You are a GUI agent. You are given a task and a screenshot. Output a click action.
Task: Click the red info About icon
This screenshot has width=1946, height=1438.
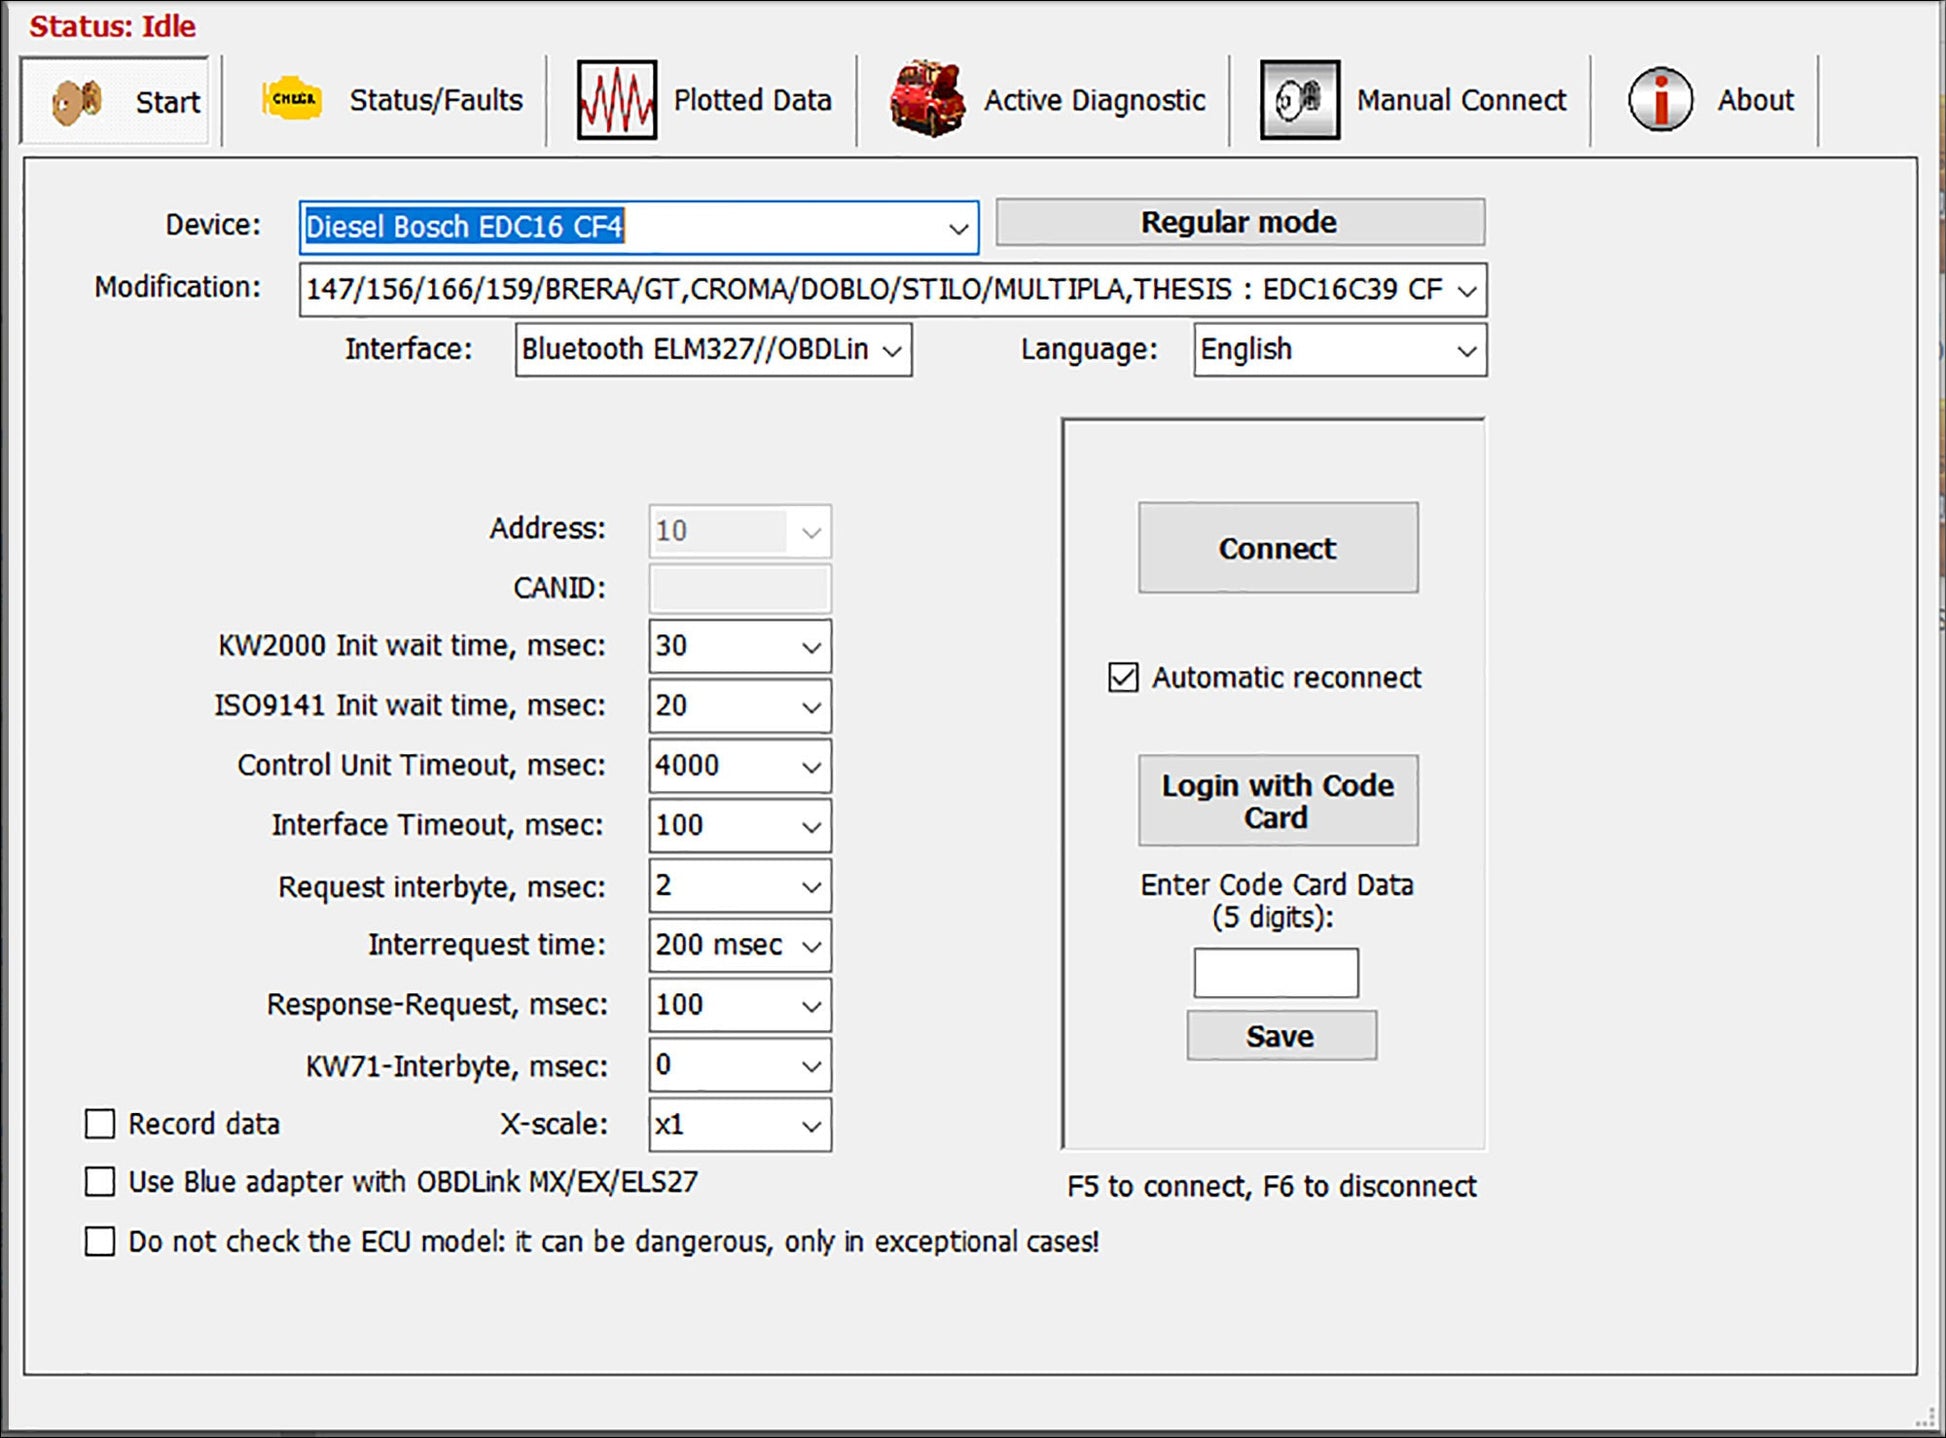pyautogui.click(x=1660, y=100)
